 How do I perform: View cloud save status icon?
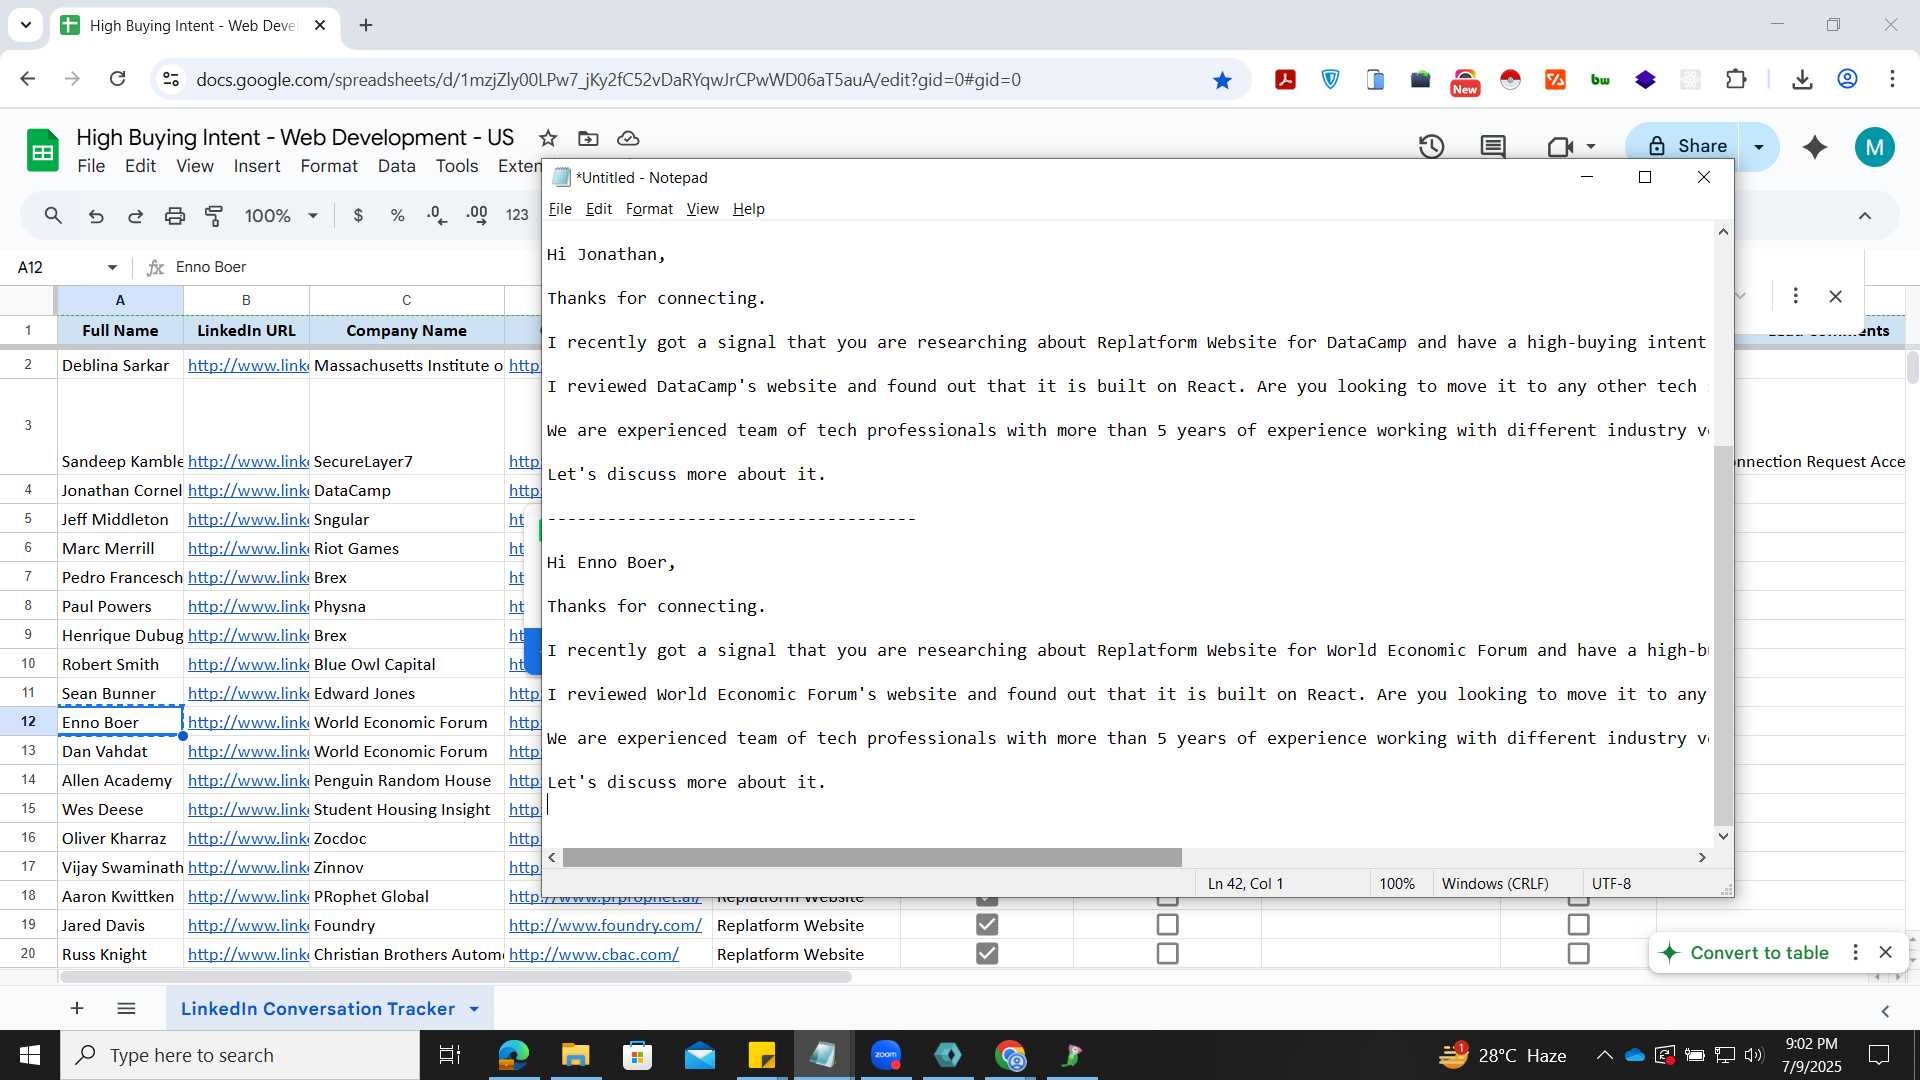click(628, 138)
